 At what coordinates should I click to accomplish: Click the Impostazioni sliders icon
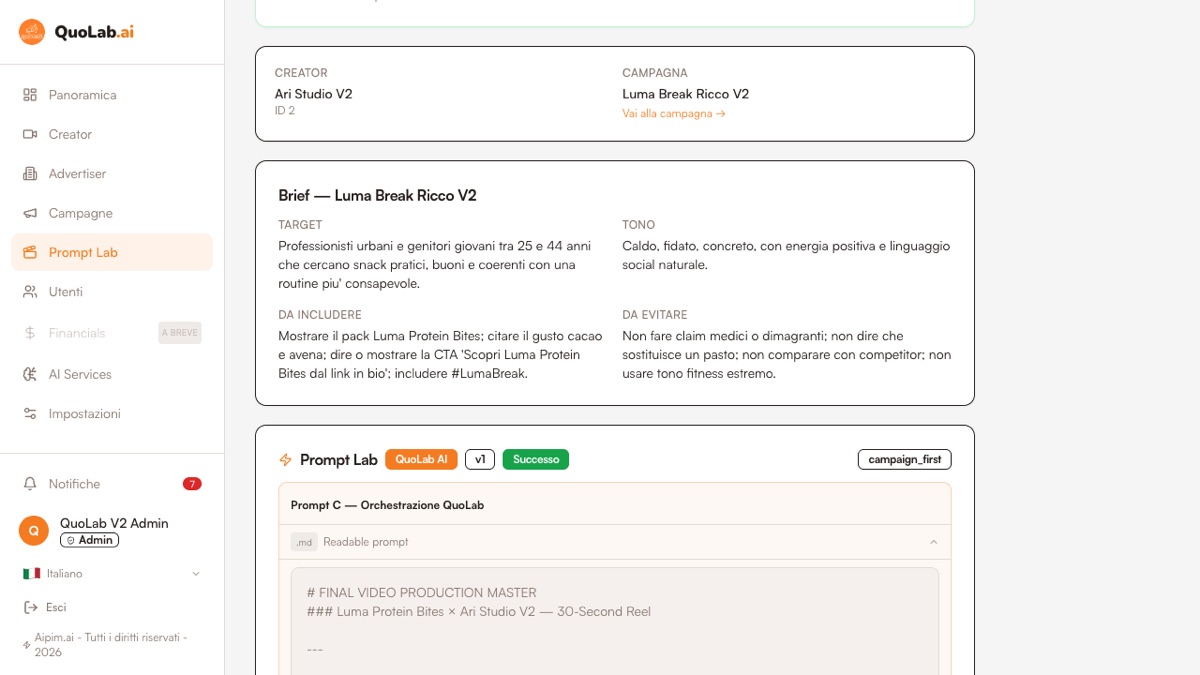[30, 414]
